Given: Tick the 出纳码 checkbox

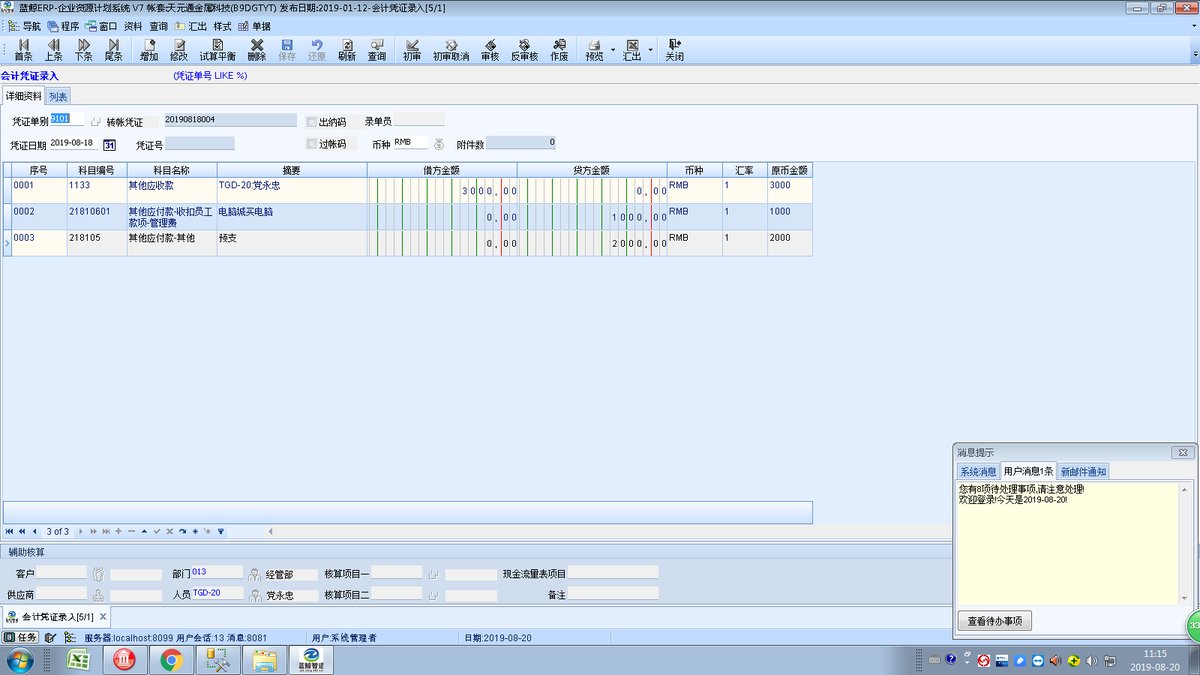Looking at the screenshot, I should tap(312, 122).
